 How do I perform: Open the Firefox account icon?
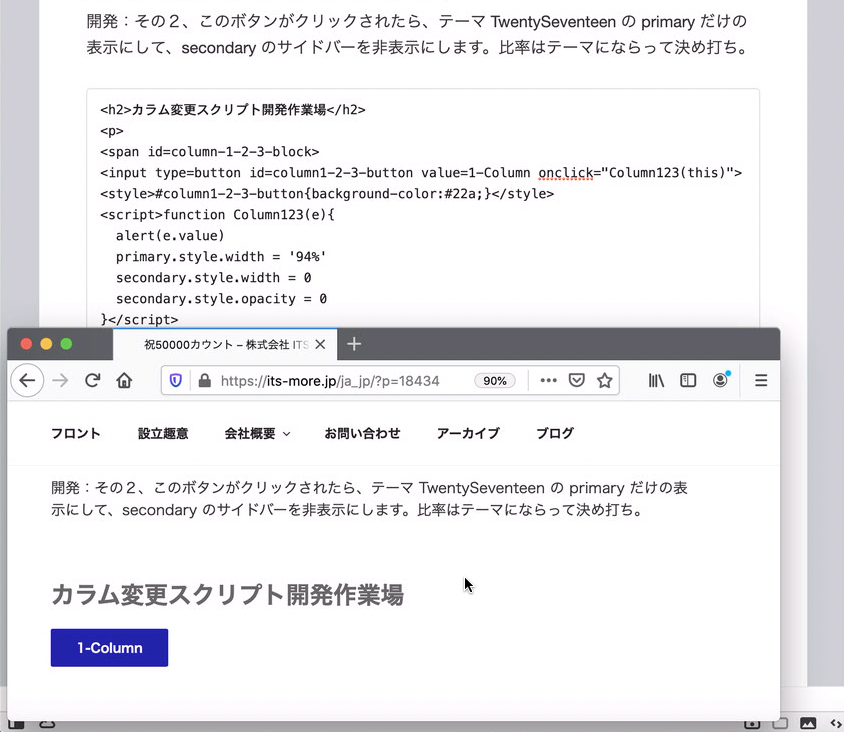click(720, 381)
